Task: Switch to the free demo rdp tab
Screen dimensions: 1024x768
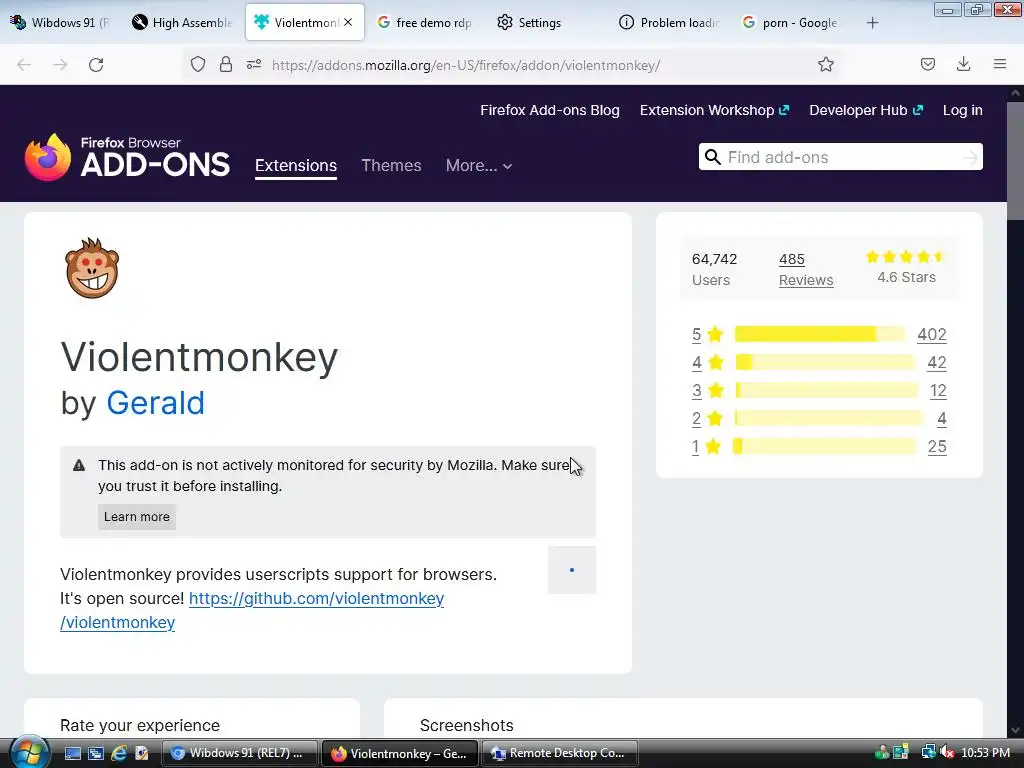Action: click(x=425, y=23)
